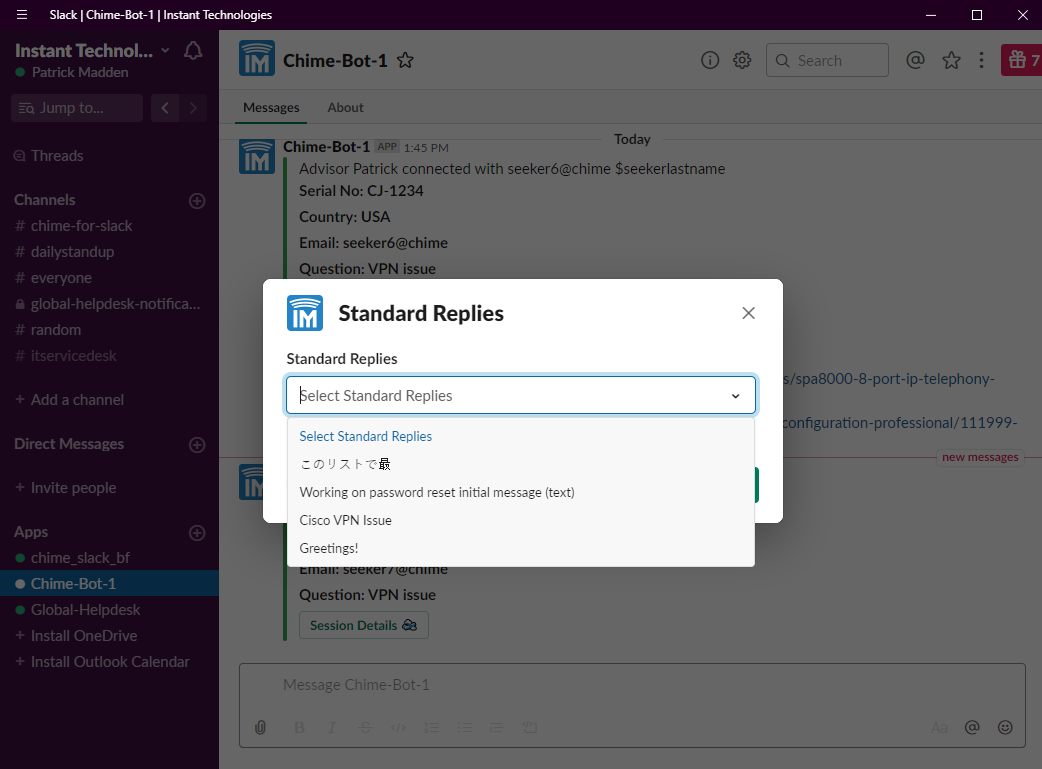Click the Channels section header
Viewport: 1042px width, 769px height.
(45, 200)
